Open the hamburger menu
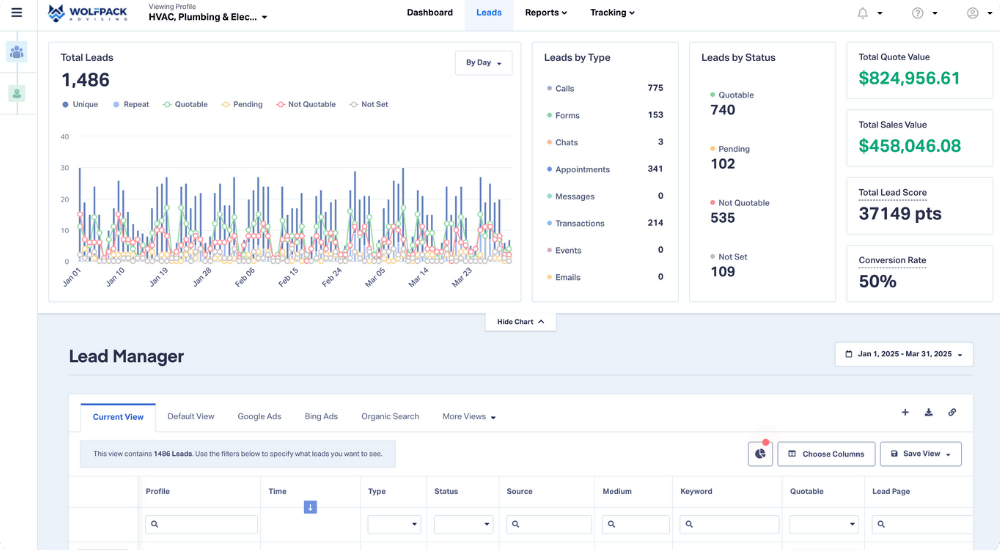Image resolution: width=1000 pixels, height=550 pixels. [x=16, y=13]
